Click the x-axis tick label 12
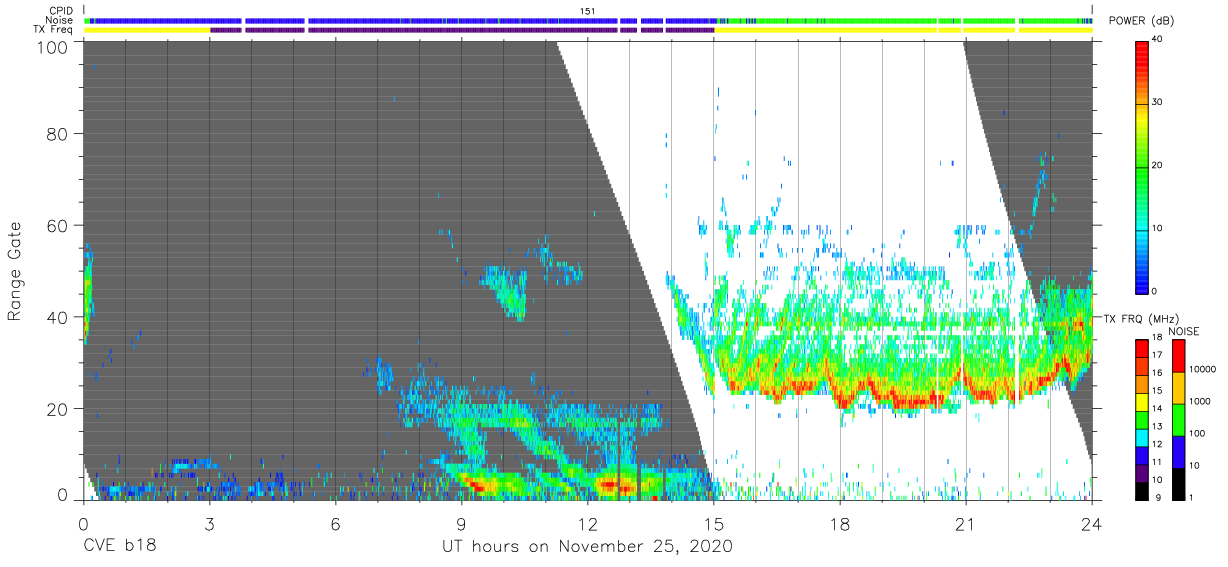The image size is (1228, 567). click(587, 523)
